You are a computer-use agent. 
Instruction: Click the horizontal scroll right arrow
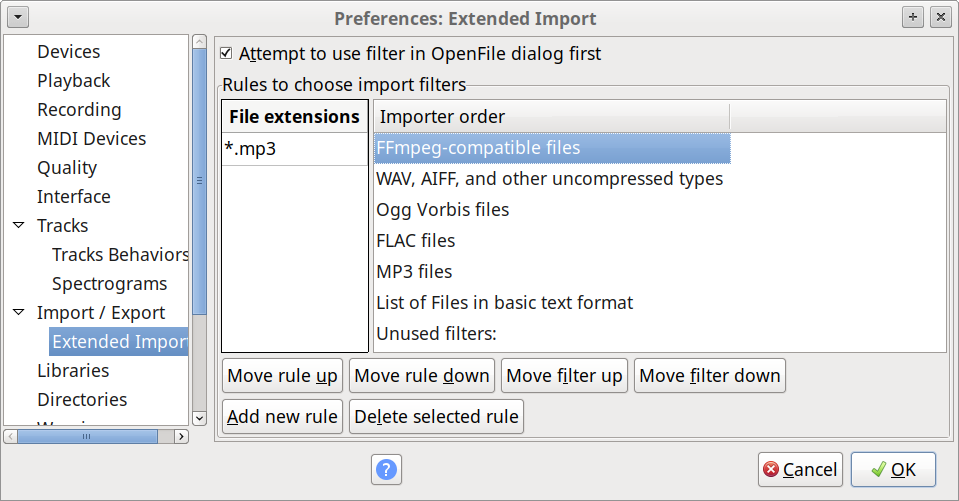point(181,436)
